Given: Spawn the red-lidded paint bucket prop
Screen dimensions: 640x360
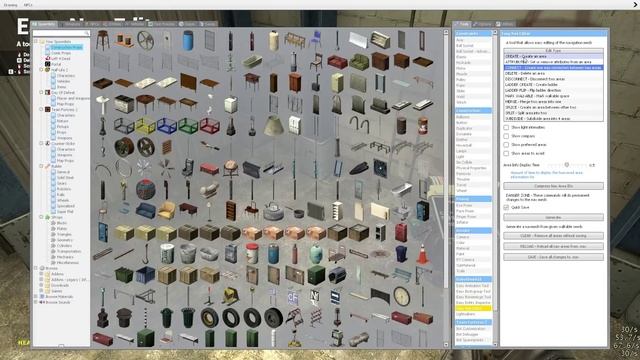Looking at the screenshot, I should point(252,253).
